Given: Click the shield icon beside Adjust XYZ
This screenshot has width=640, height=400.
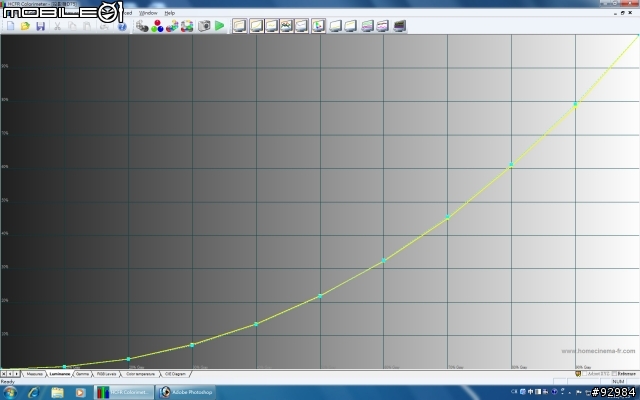Looking at the screenshot, I should pyautogui.click(x=578, y=374).
